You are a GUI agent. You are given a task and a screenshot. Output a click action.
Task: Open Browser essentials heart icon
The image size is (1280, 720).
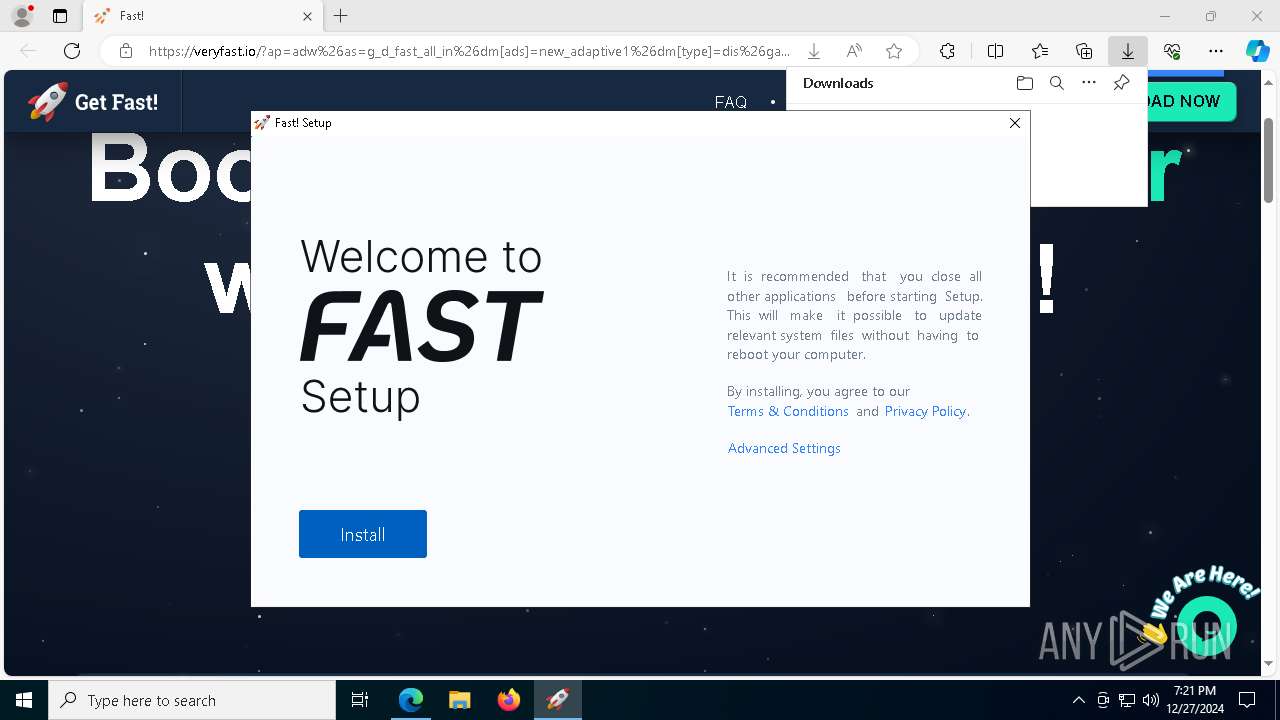(x=1172, y=51)
